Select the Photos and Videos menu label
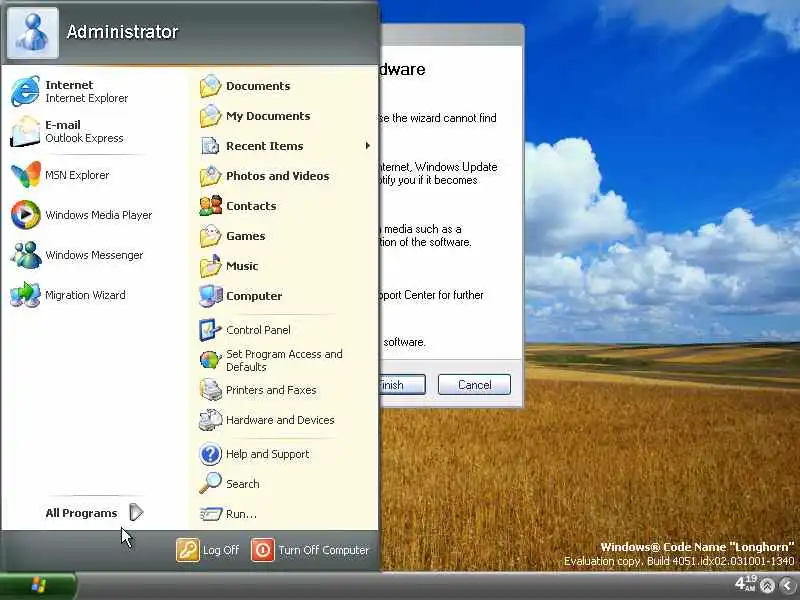 (x=278, y=176)
